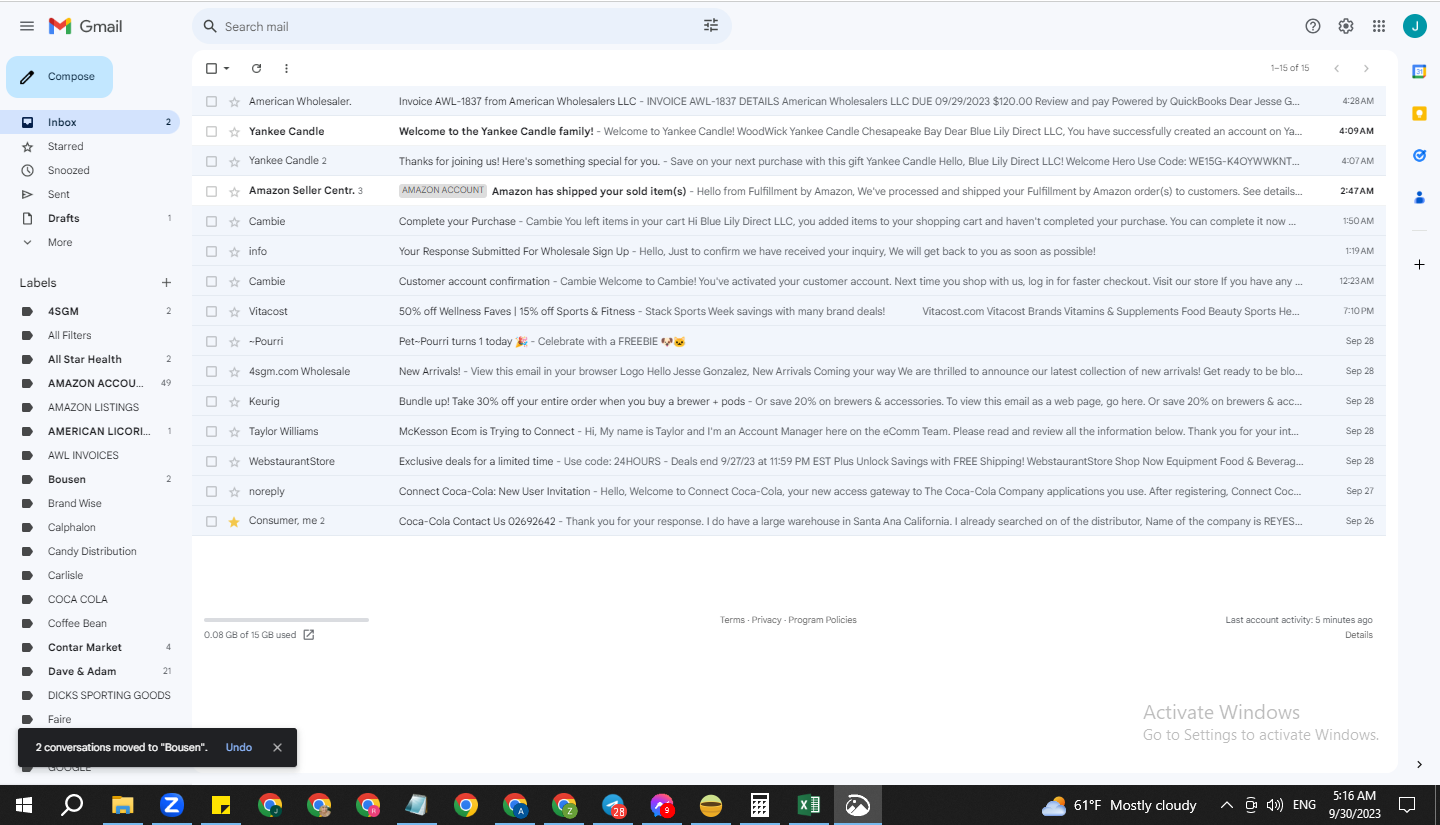This screenshot has width=1440, height=825.
Task: Click the Search mail field
Action: click(460, 26)
